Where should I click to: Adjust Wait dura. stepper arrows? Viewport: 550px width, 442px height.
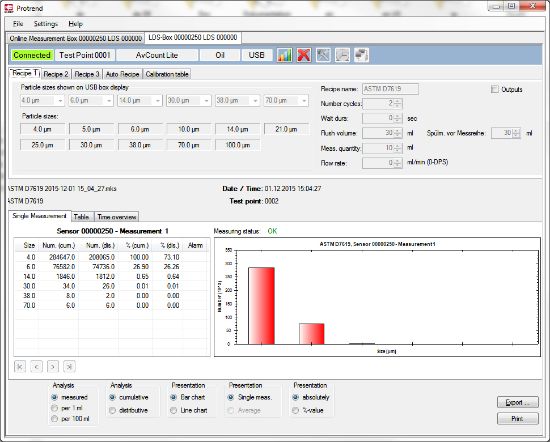pyautogui.click(x=397, y=119)
